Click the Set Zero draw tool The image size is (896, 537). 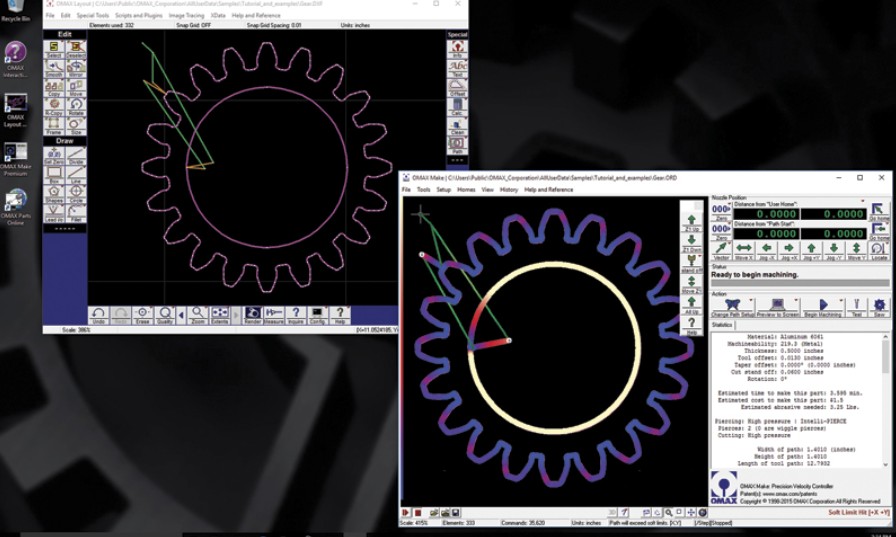(54, 155)
